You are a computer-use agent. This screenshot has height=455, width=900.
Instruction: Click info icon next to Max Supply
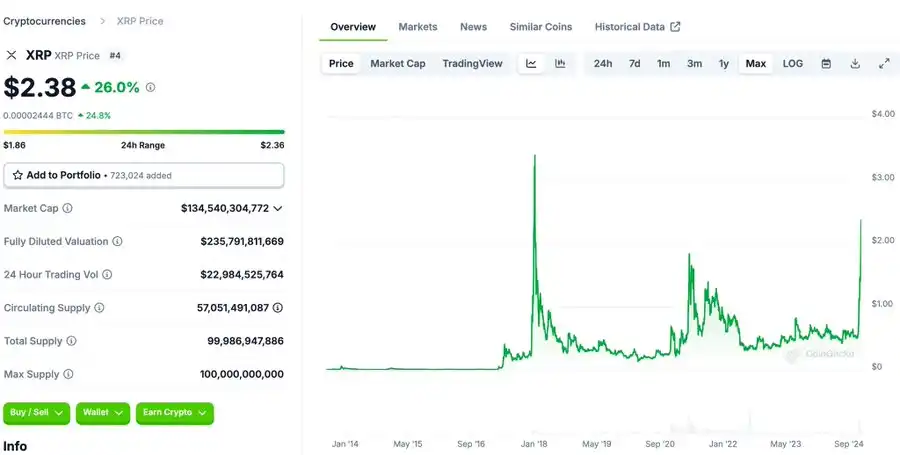(x=68, y=374)
